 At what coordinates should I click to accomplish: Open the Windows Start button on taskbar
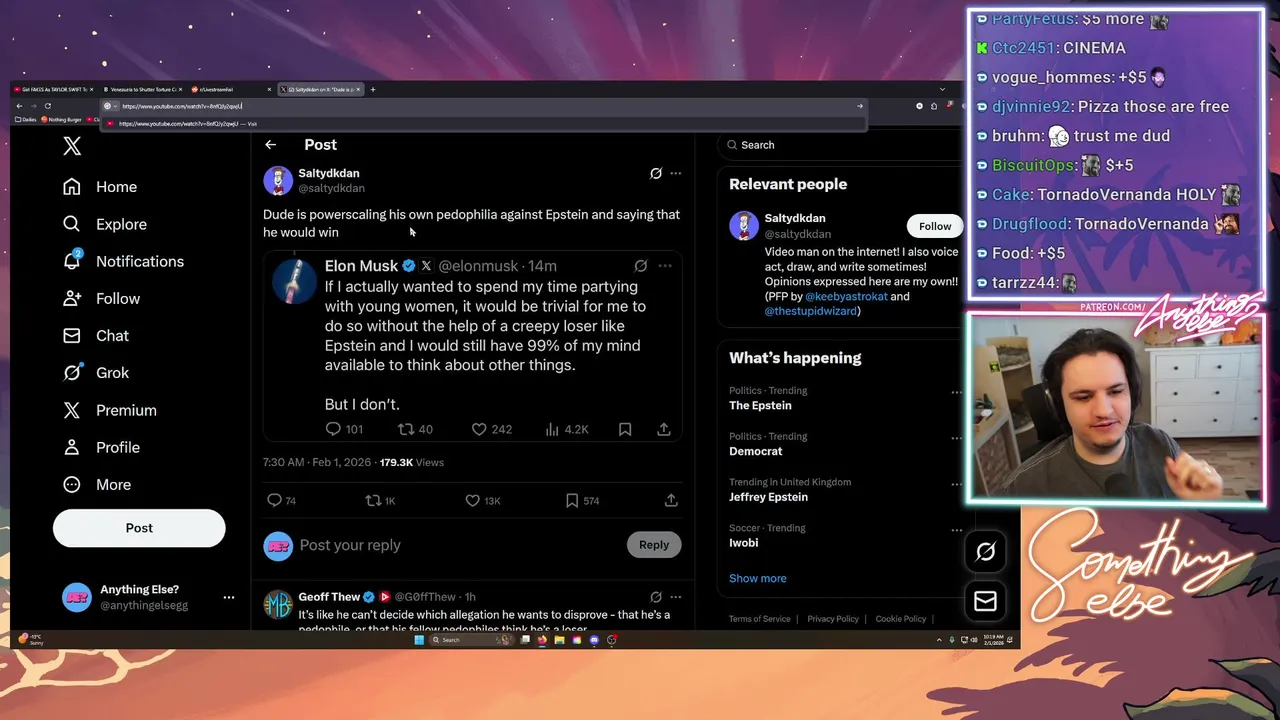coord(419,640)
